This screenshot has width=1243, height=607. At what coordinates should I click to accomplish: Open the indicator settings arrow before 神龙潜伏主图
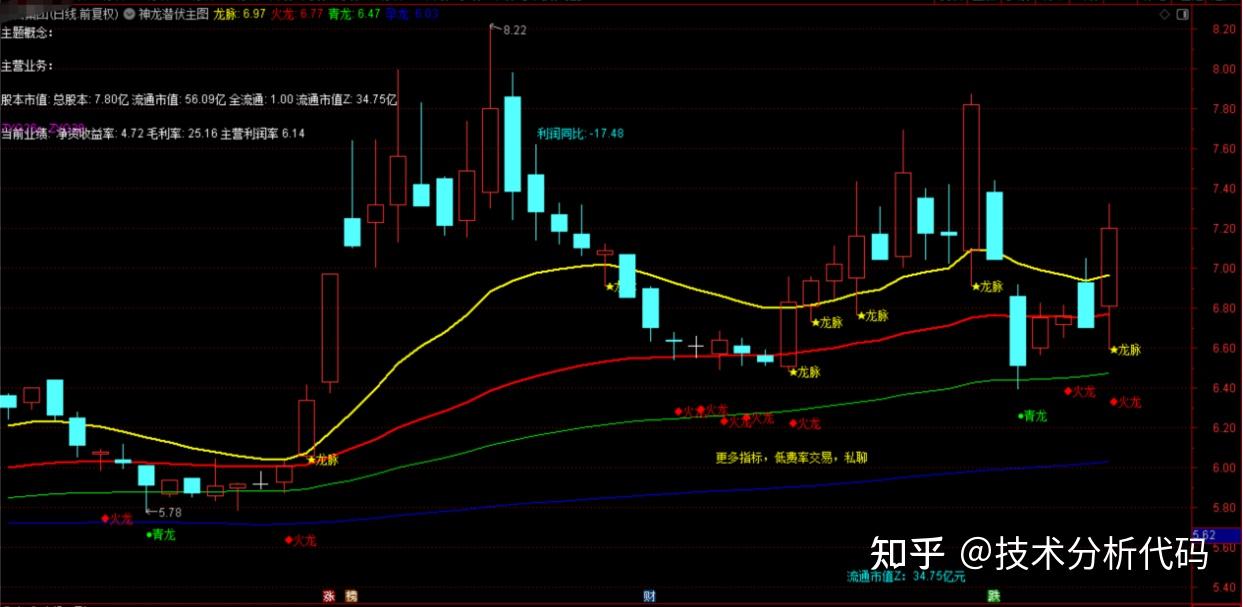coord(127,15)
